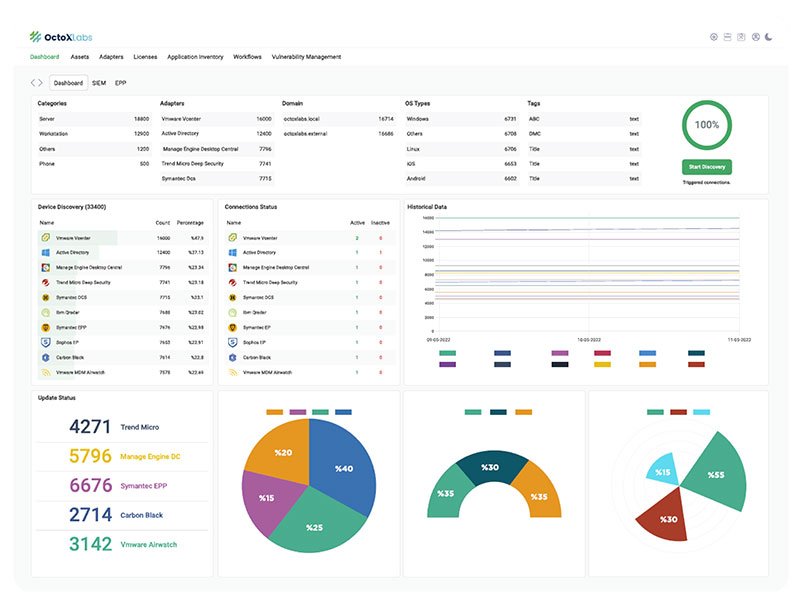Click the 100% discovery progress ring

pyautogui.click(x=707, y=125)
